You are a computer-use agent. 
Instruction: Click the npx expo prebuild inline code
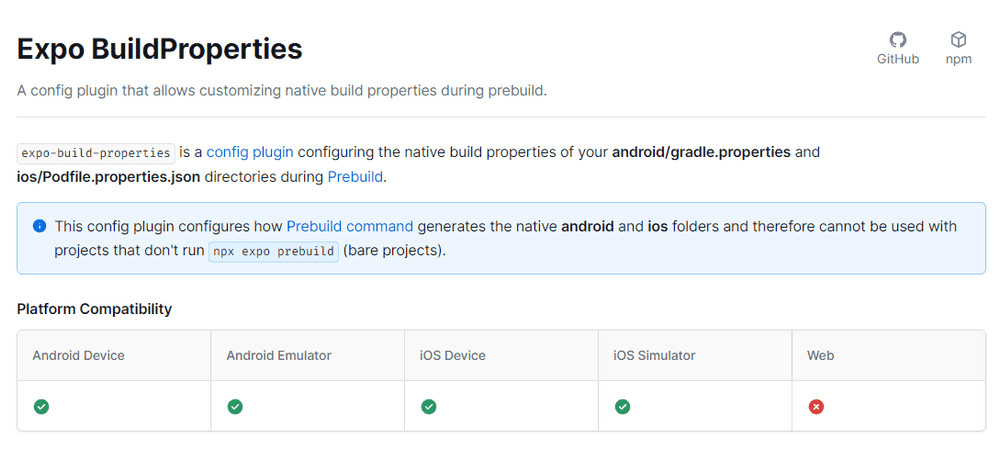pyautogui.click(x=274, y=251)
